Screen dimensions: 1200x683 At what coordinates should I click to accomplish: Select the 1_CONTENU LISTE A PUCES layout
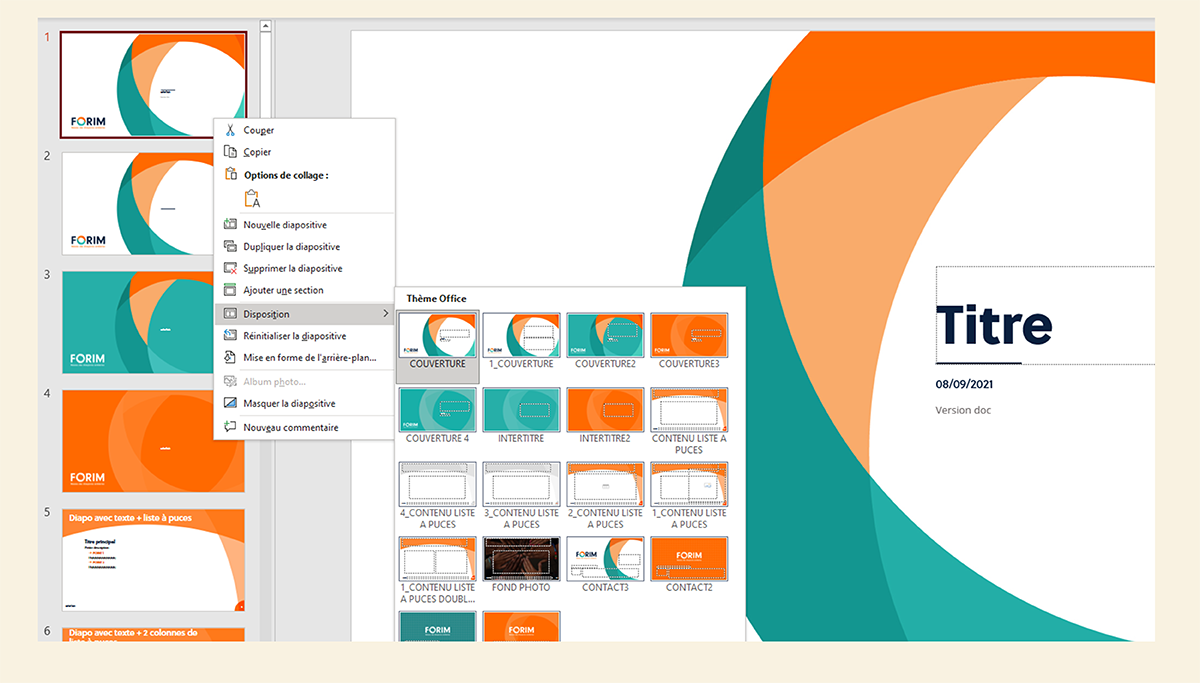689,485
